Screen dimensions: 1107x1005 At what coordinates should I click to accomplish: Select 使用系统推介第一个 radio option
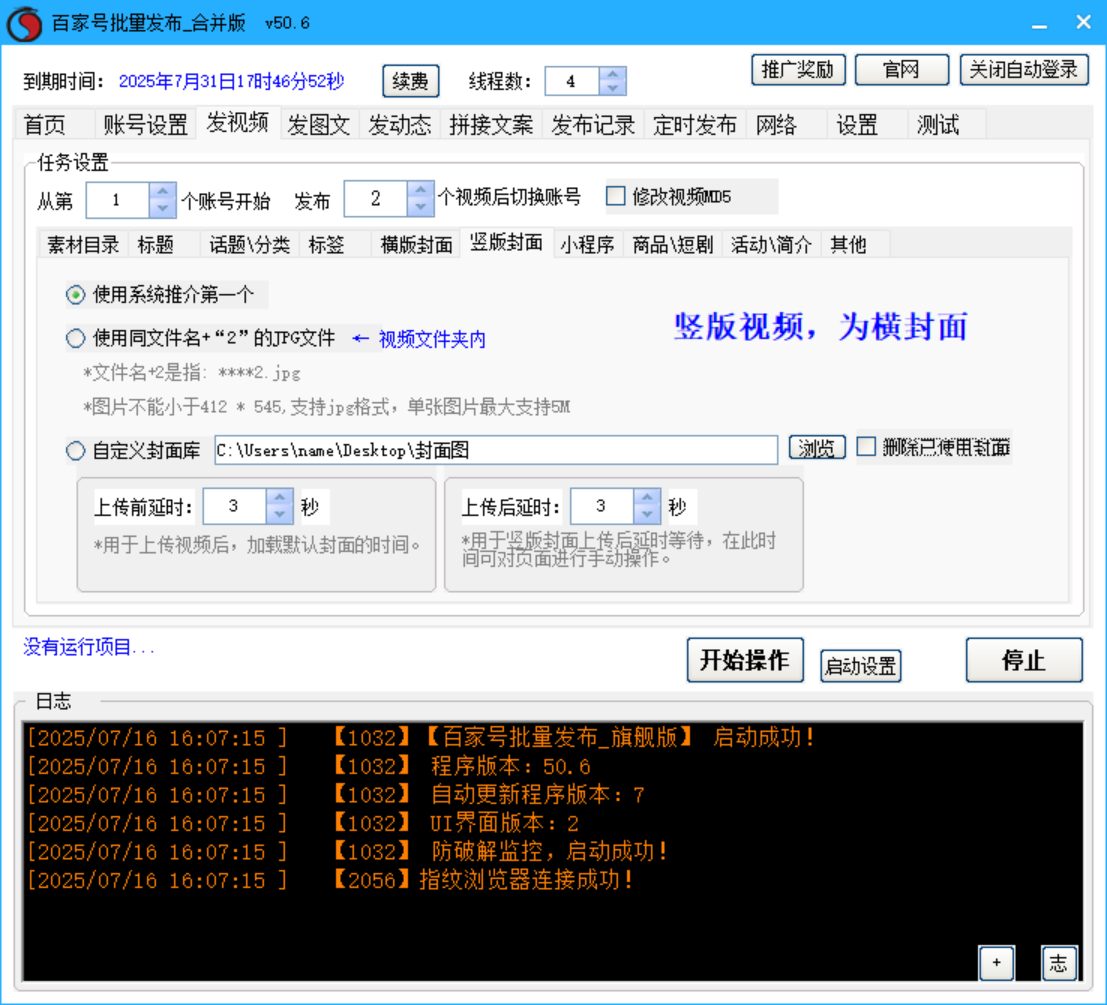click(76, 294)
